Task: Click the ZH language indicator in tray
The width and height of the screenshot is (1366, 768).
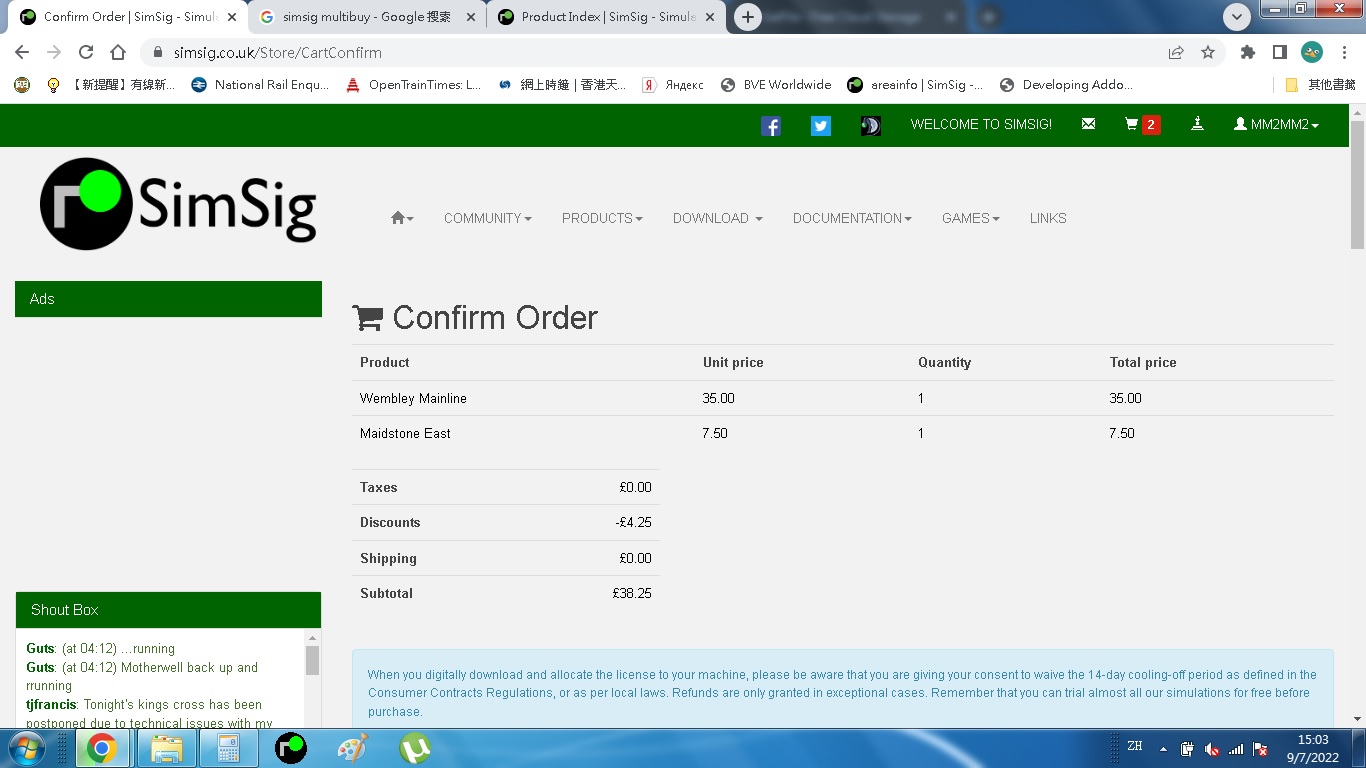Action: point(1135,746)
